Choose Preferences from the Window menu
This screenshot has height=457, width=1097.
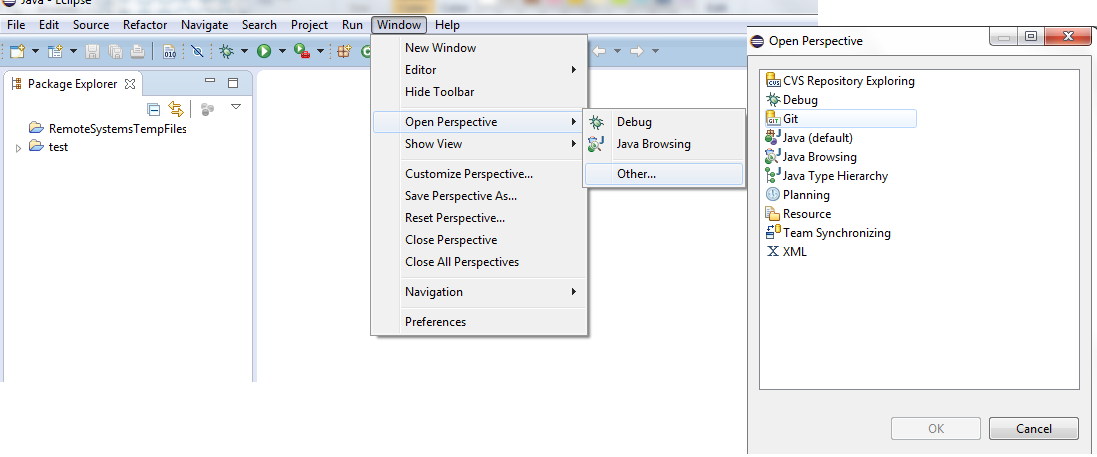tap(435, 322)
